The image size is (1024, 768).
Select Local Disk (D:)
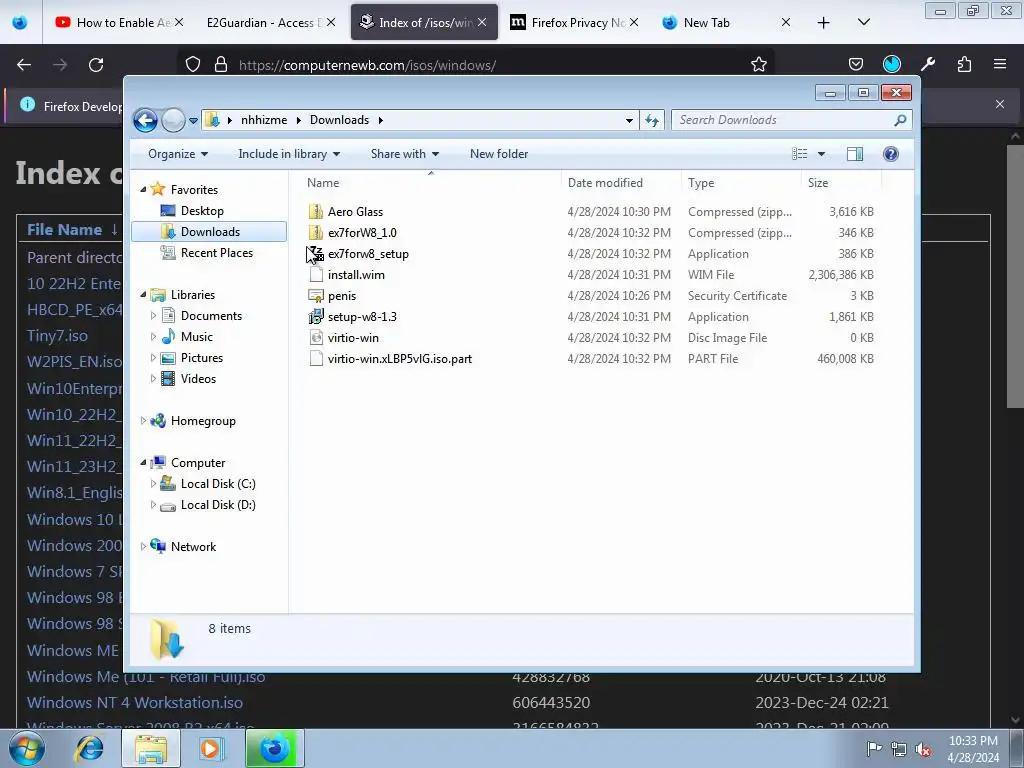click(217, 505)
